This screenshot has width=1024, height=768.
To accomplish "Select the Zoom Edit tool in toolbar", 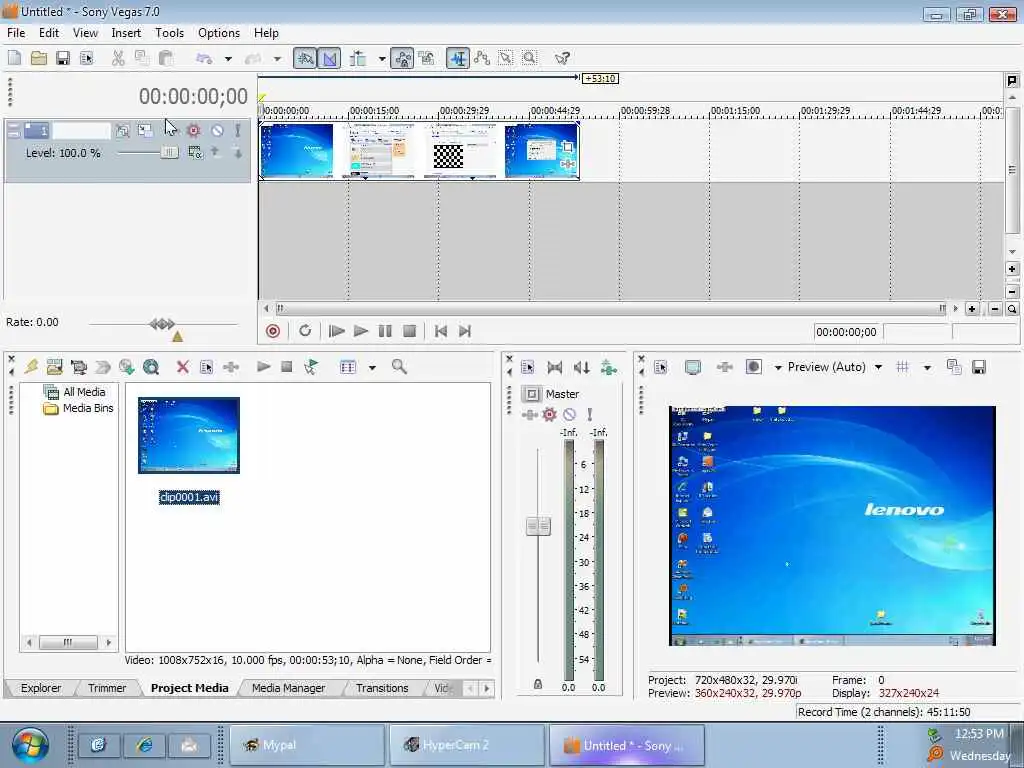I will click(x=530, y=58).
